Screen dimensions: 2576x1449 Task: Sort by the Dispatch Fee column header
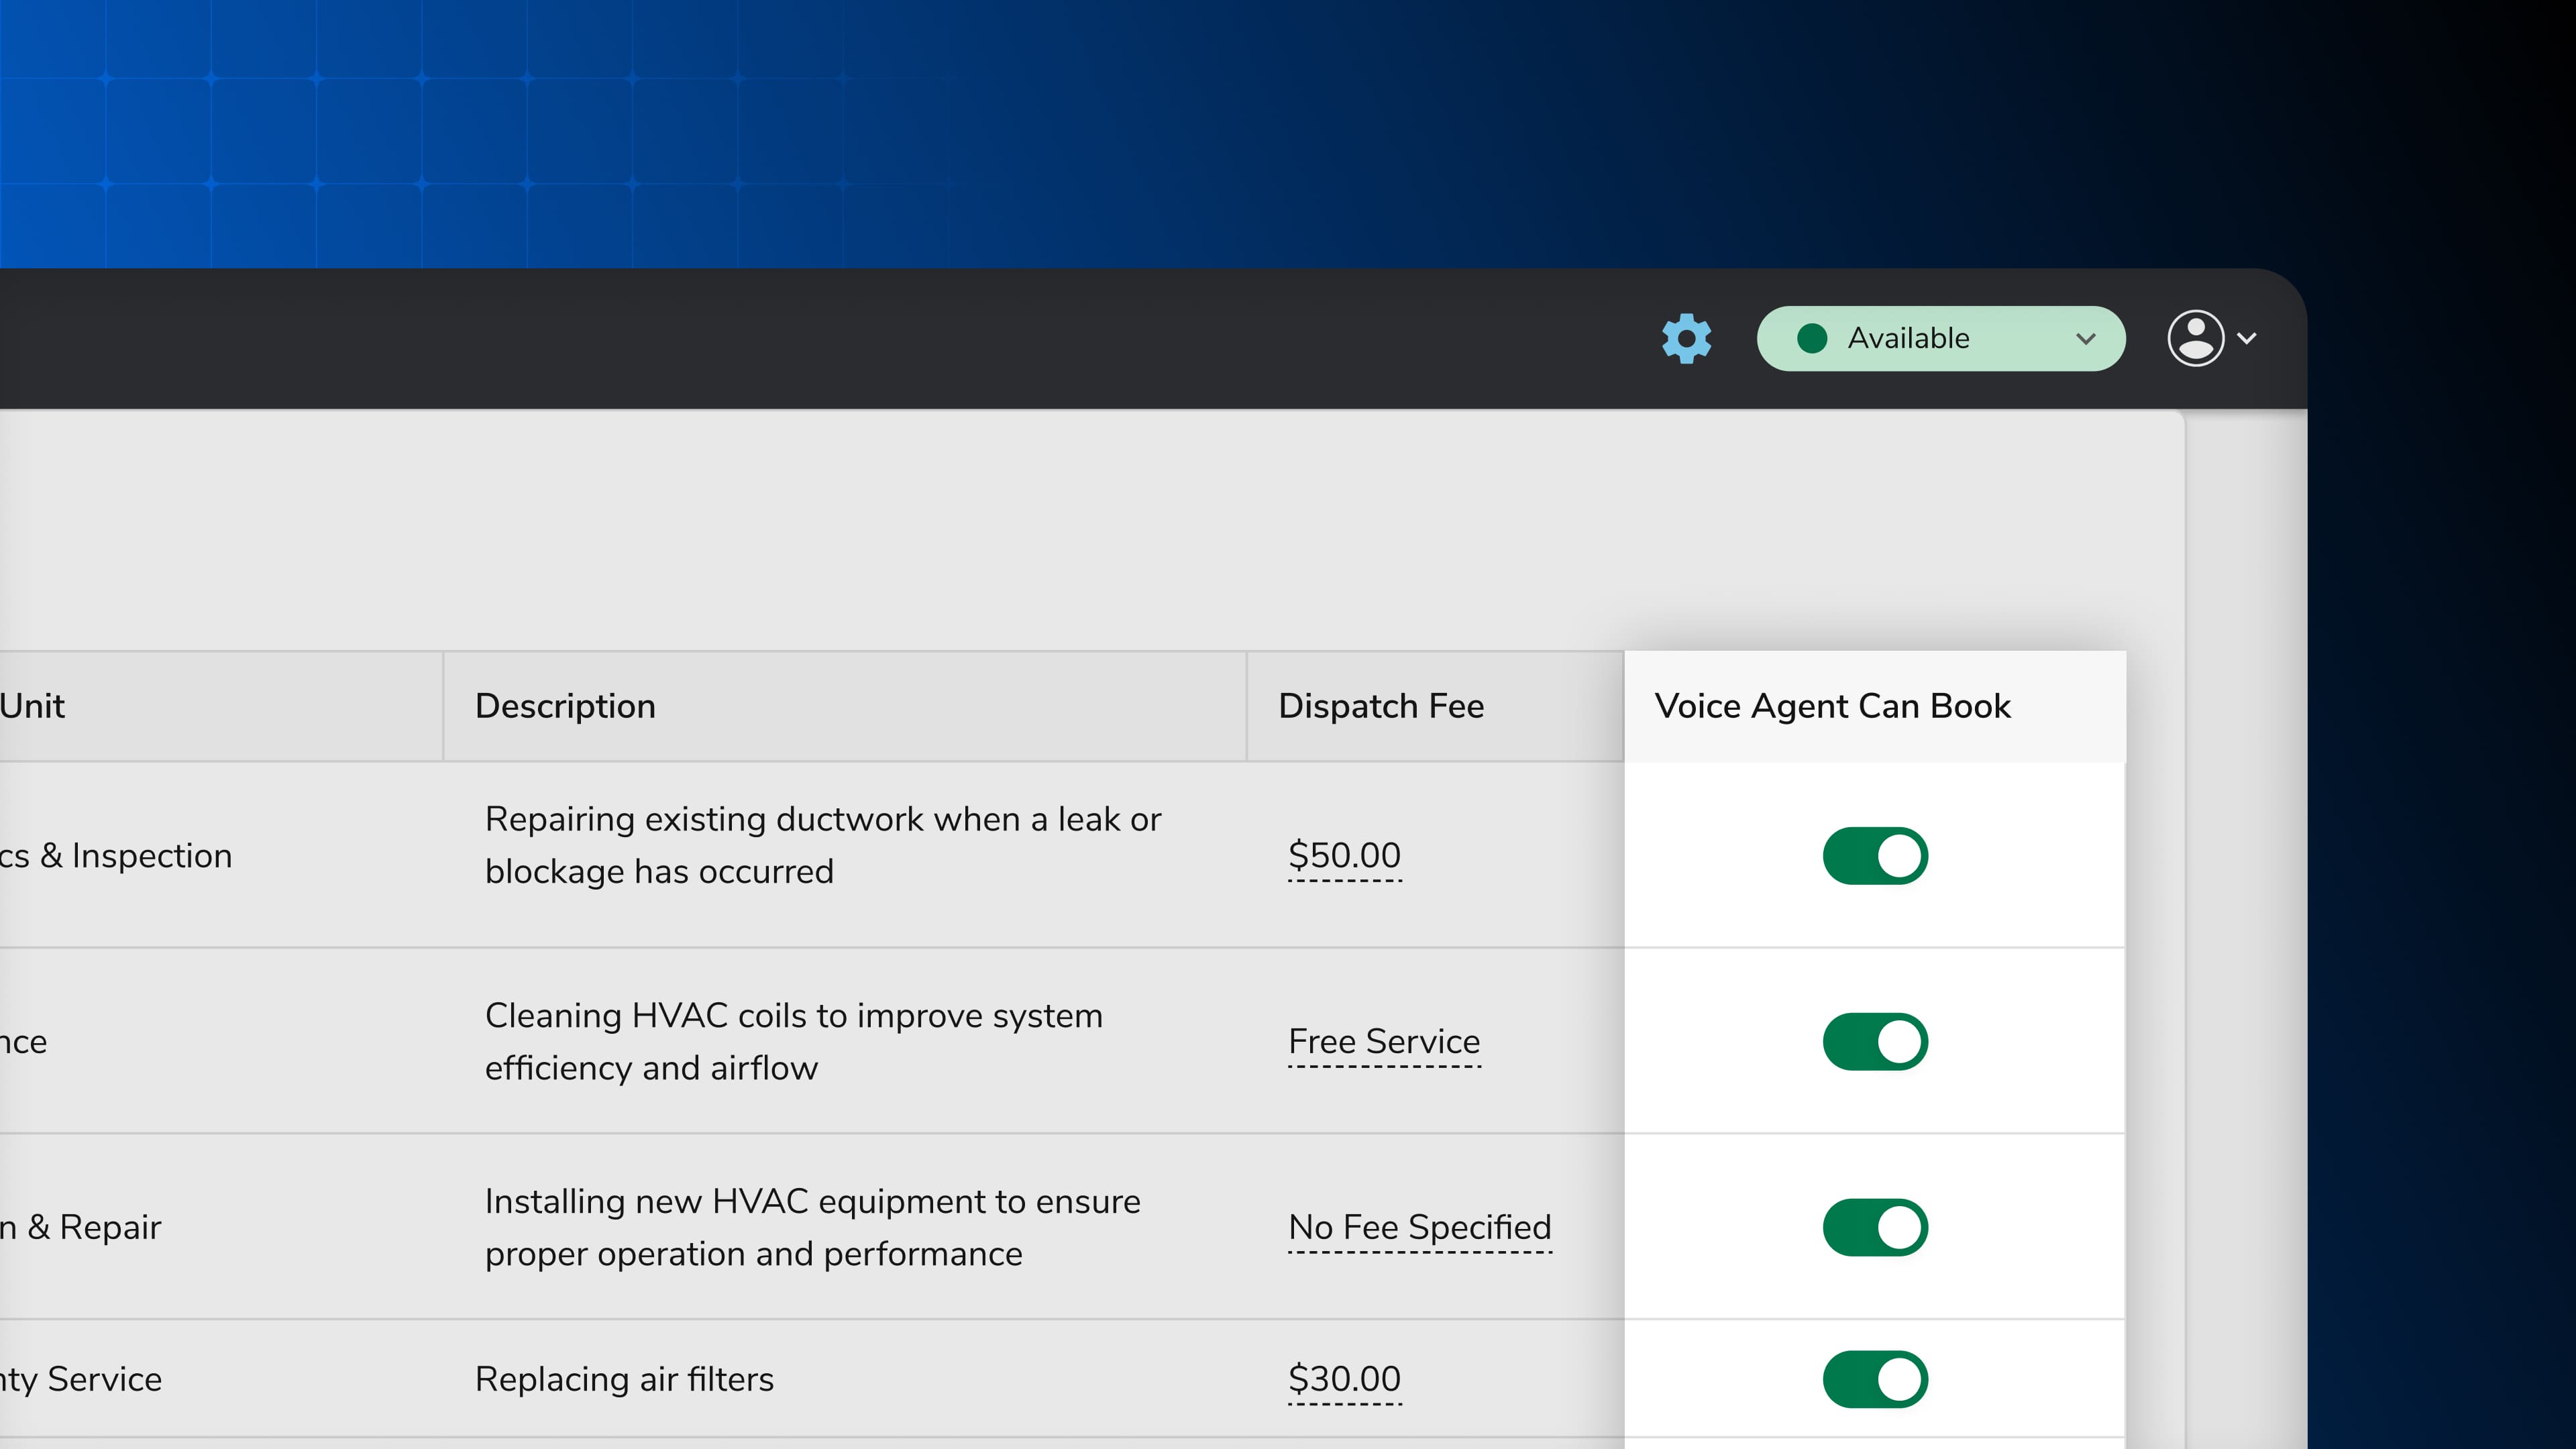(x=1381, y=707)
